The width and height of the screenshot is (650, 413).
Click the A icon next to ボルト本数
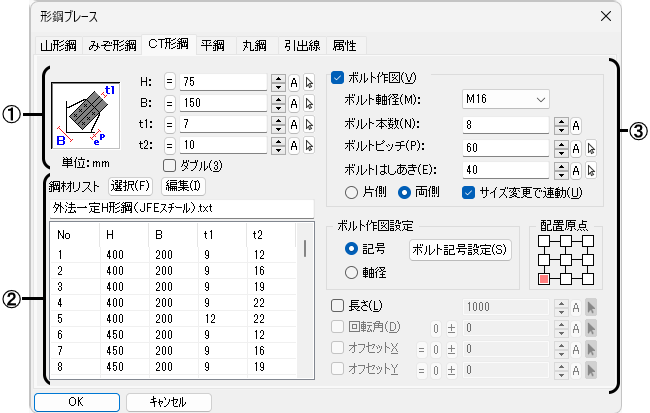click(x=576, y=125)
